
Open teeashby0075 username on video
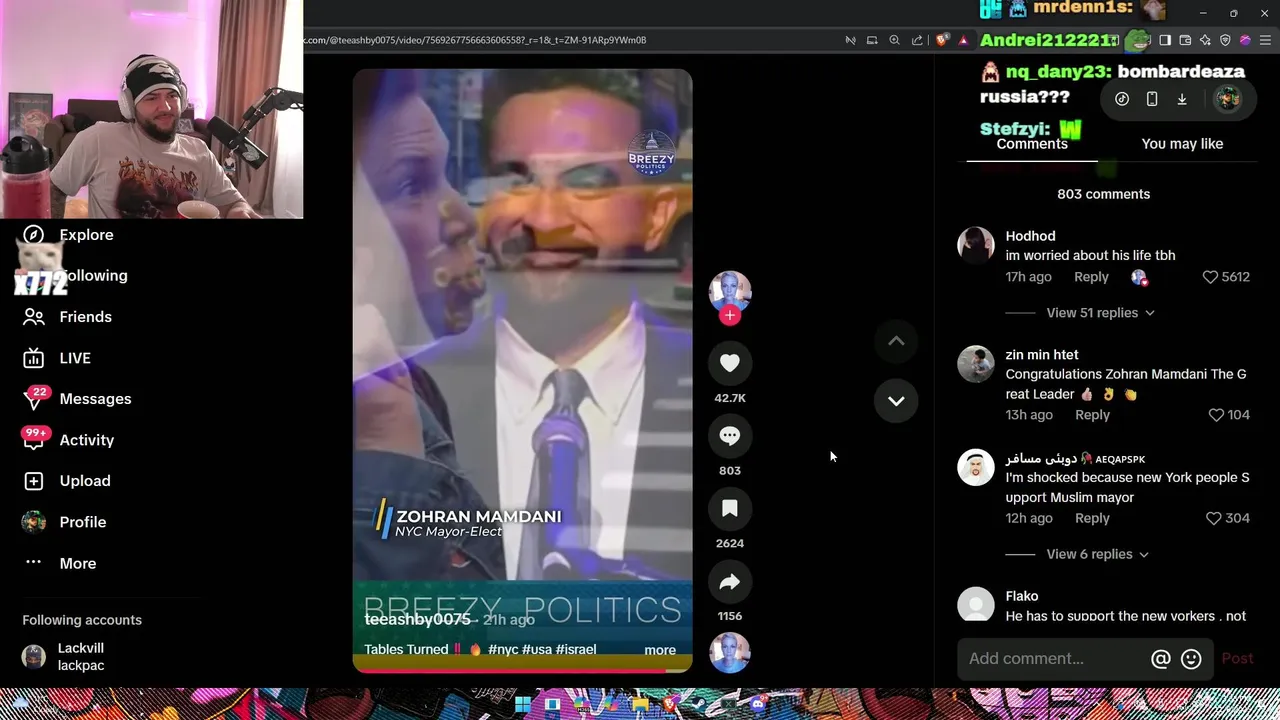(418, 620)
